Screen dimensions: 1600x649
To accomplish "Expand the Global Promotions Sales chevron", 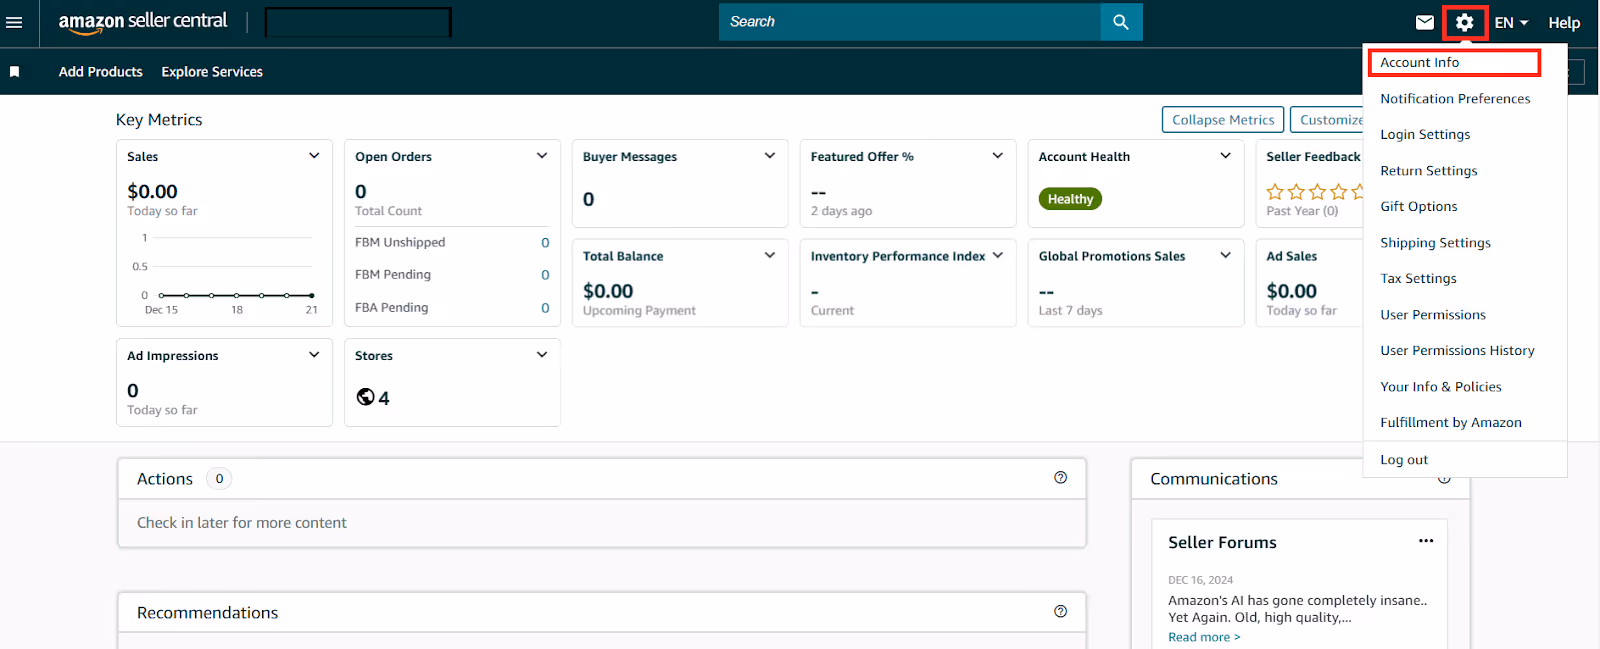I will click(1226, 256).
